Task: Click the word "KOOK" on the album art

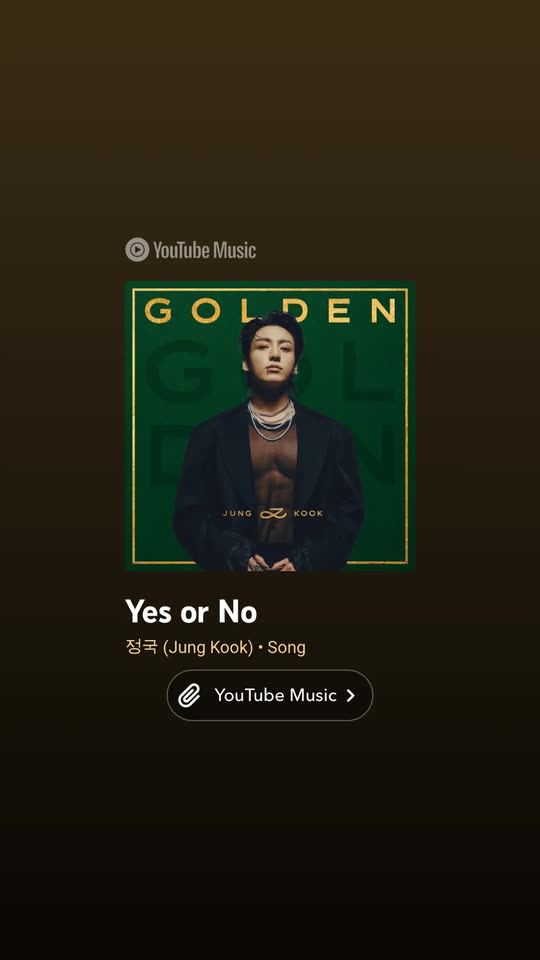Action: tap(309, 513)
